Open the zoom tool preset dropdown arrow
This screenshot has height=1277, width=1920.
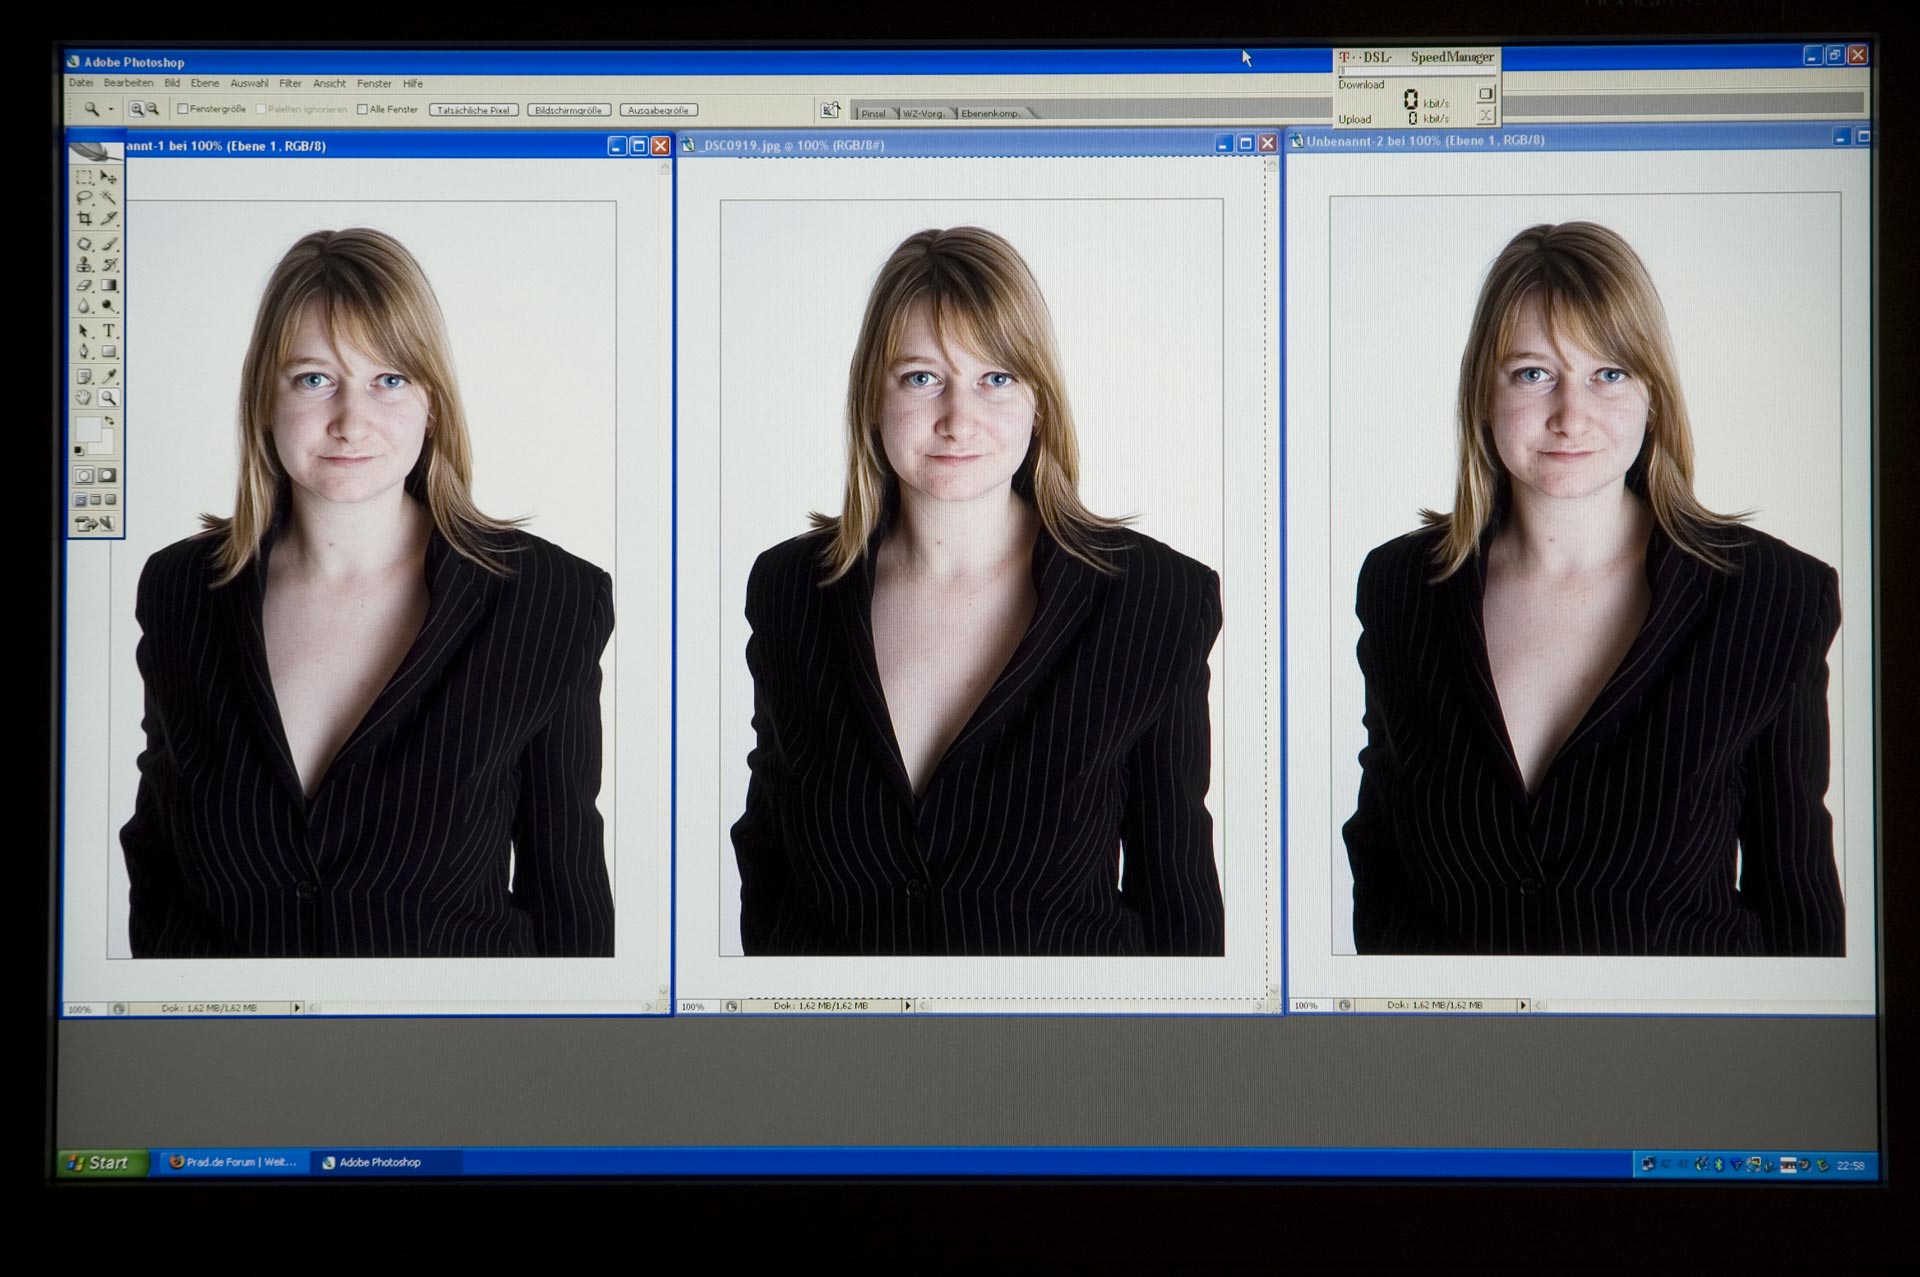(x=111, y=109)
